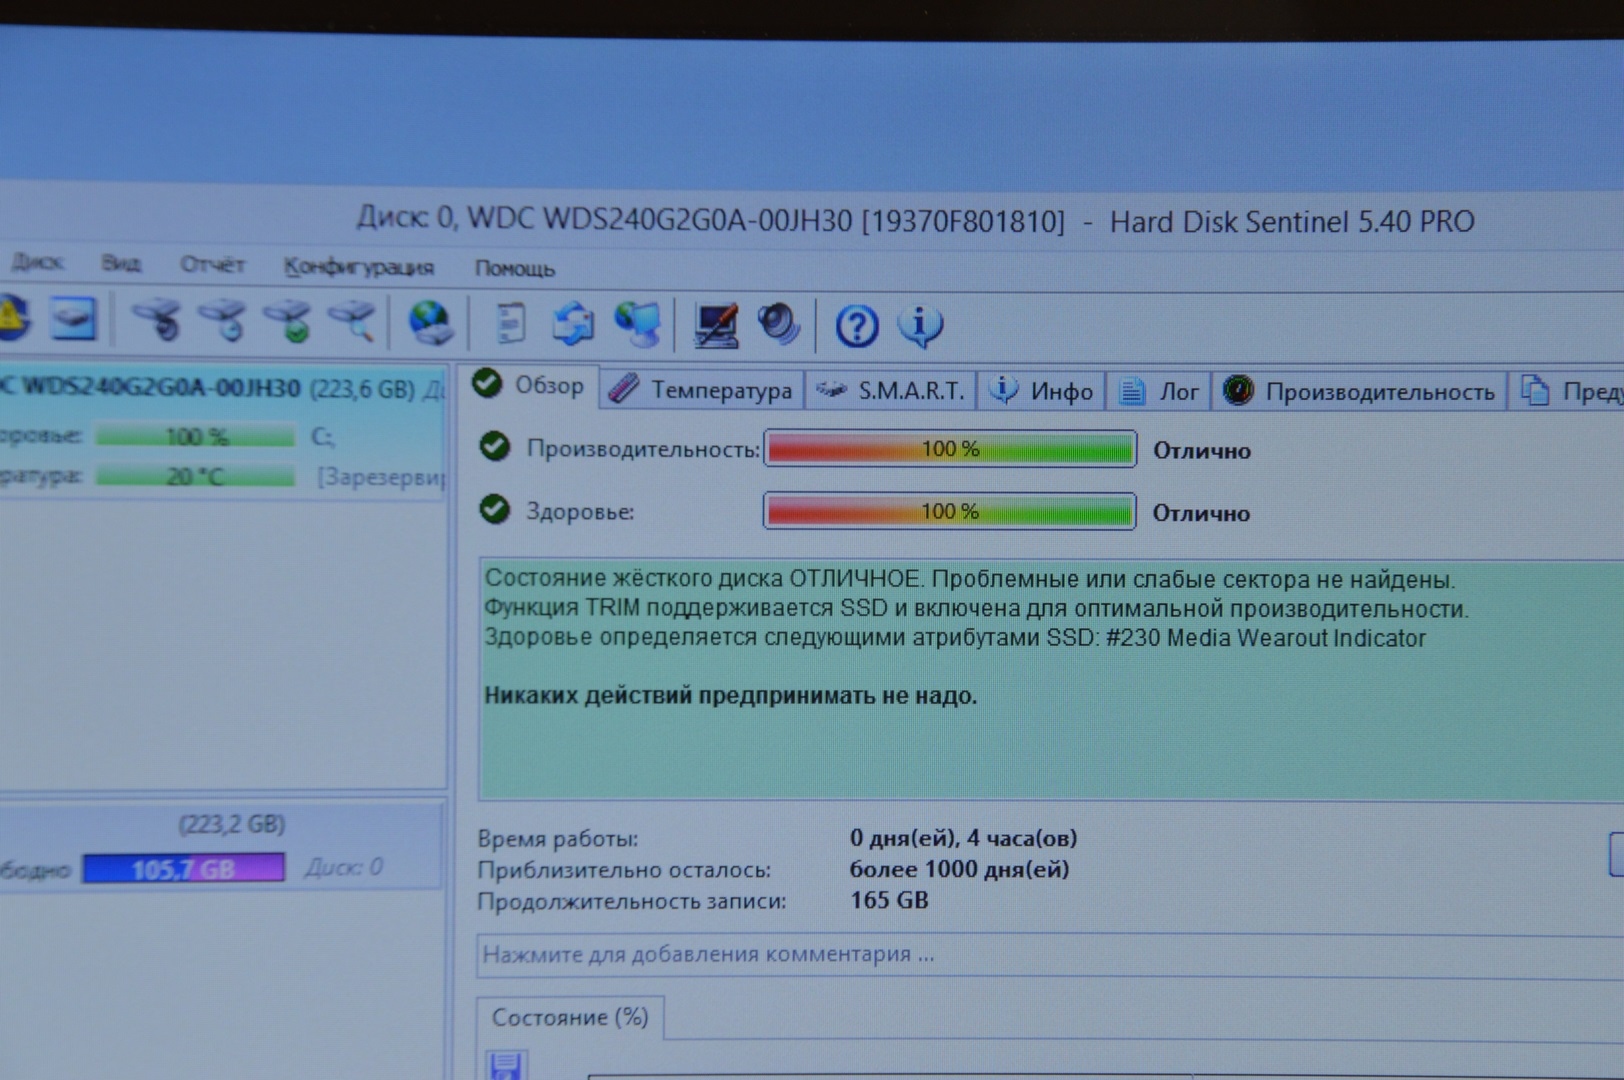This screenshot has height=1080, width=1624.
Task: Click the disk with clock toolbar icon
Action: tap(224, 321)
